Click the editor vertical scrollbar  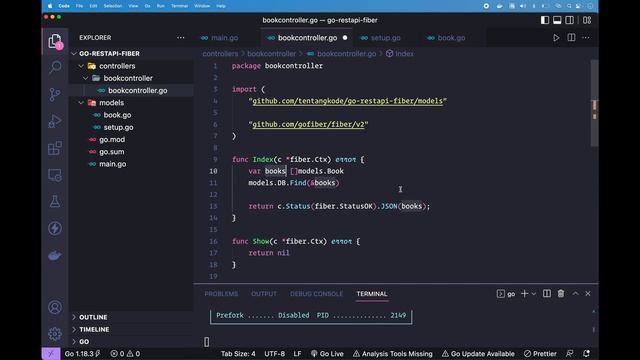click(x=594, y=103)
